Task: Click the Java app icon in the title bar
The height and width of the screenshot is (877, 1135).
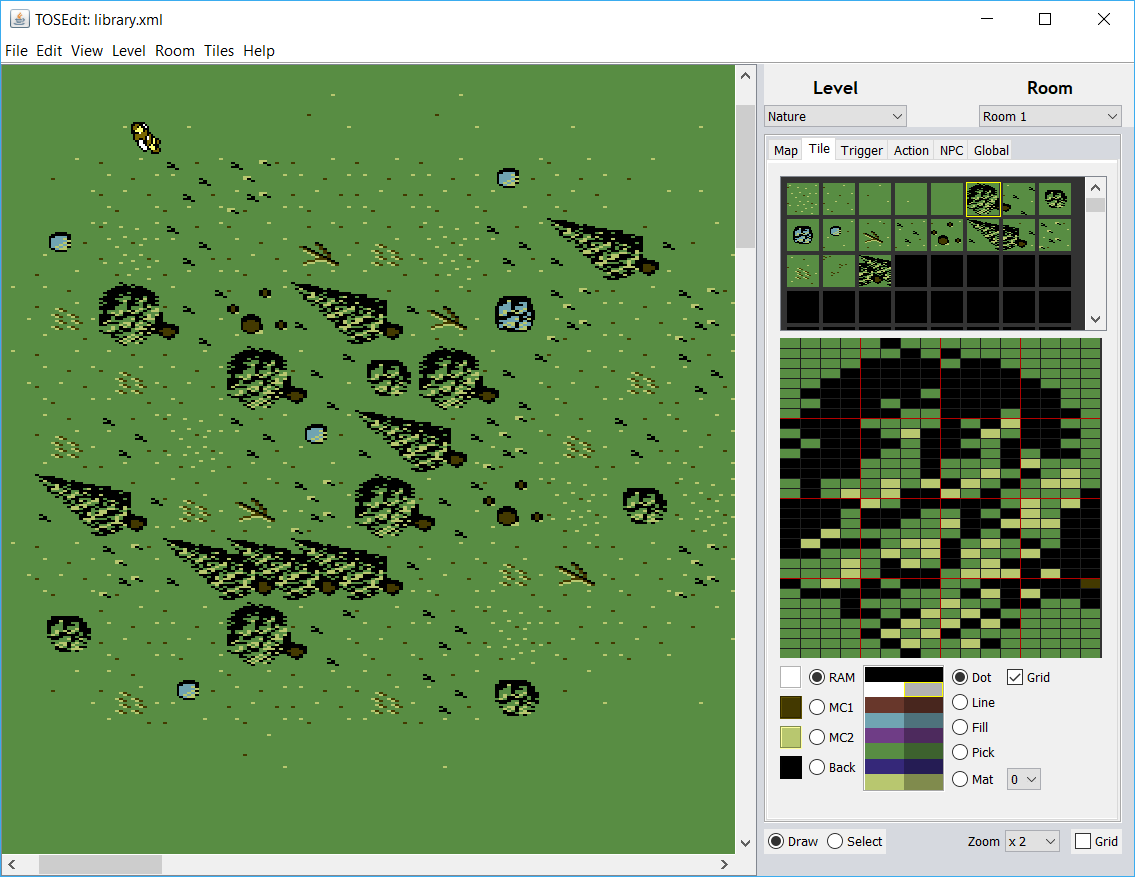Action: coord(20,19)
